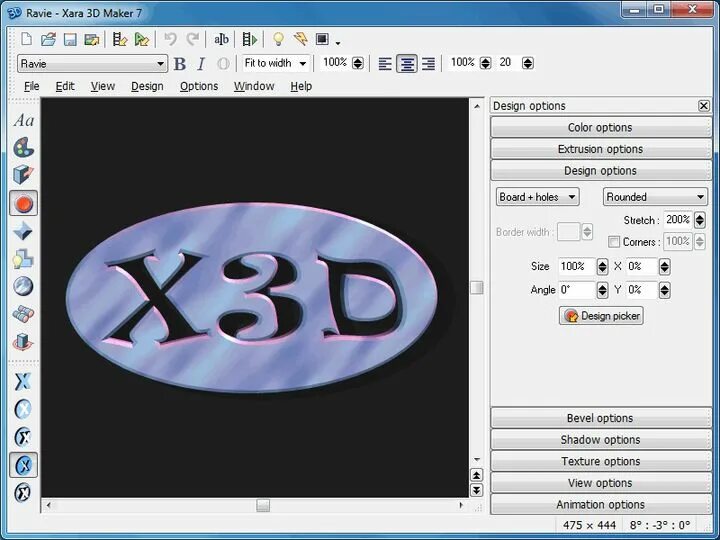Click the Design options header button
This screenshot has height=540, width=720.
click(x=601, y=170)
